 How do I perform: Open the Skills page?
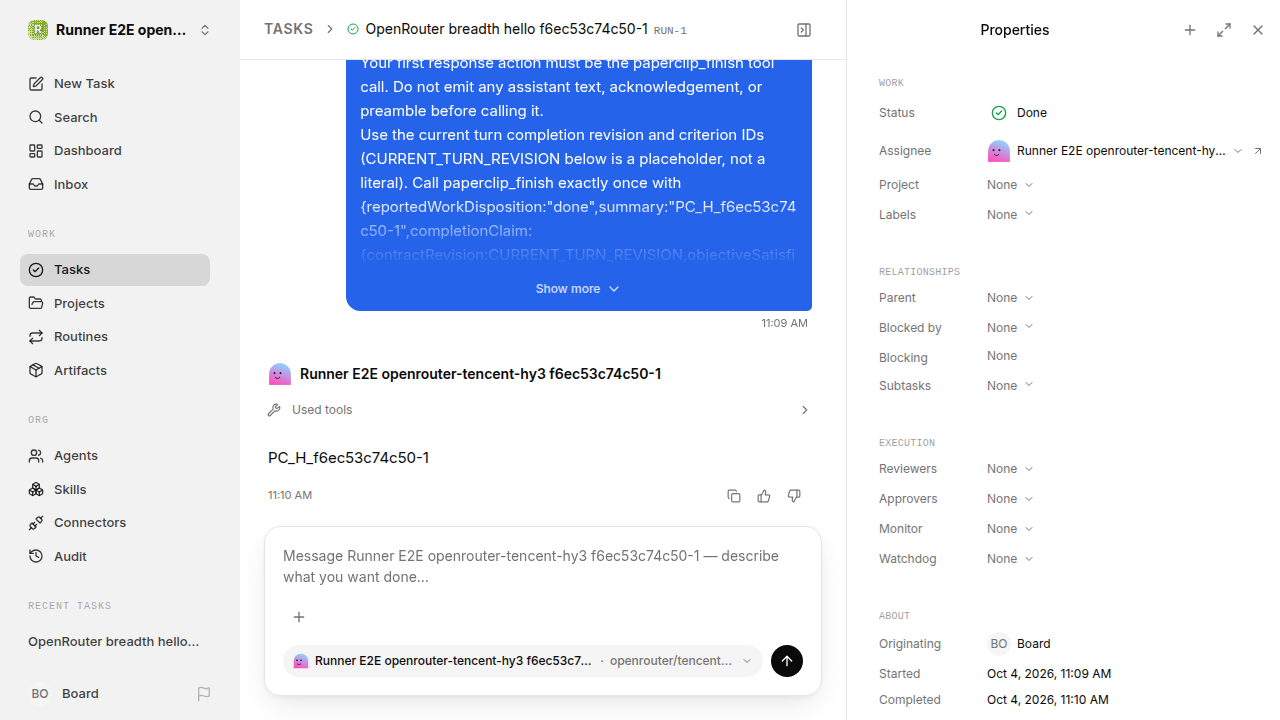point(115,489)
